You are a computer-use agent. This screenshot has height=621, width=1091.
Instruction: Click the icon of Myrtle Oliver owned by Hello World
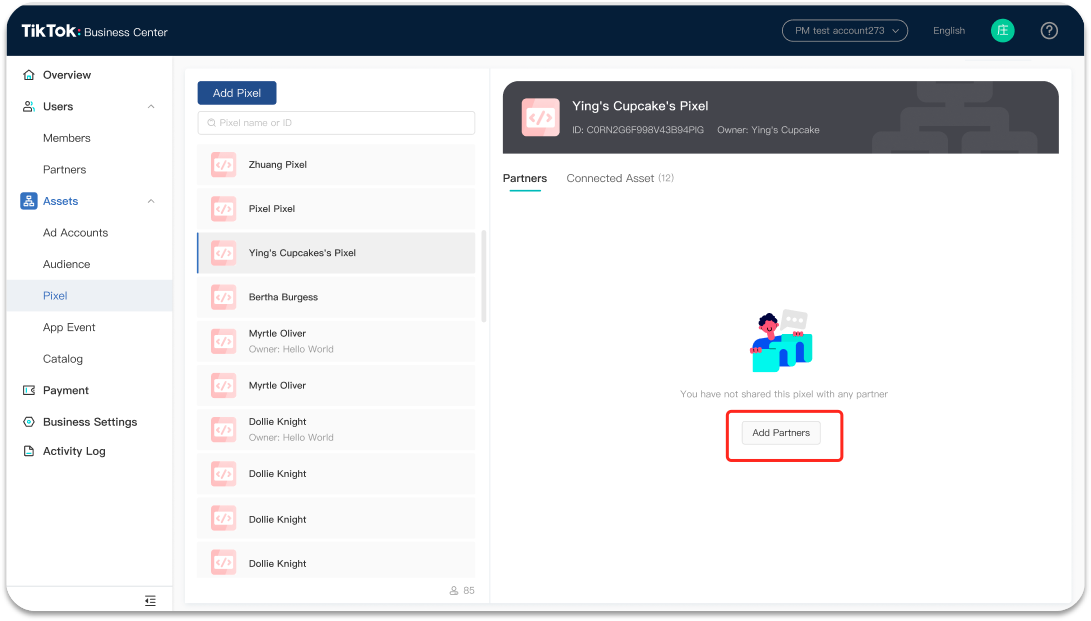tap(223, 341)
